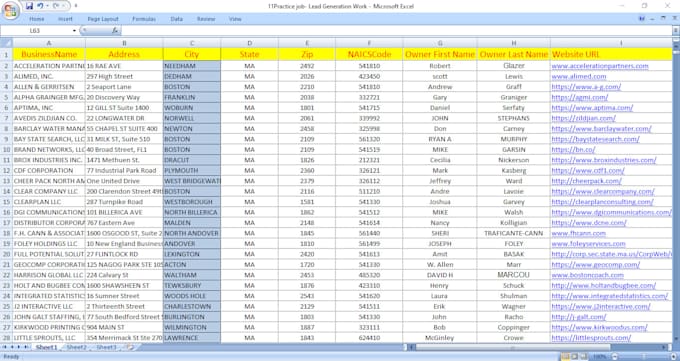Open the Office Button menu
The image size is (680, 361).
click(10, 10)
